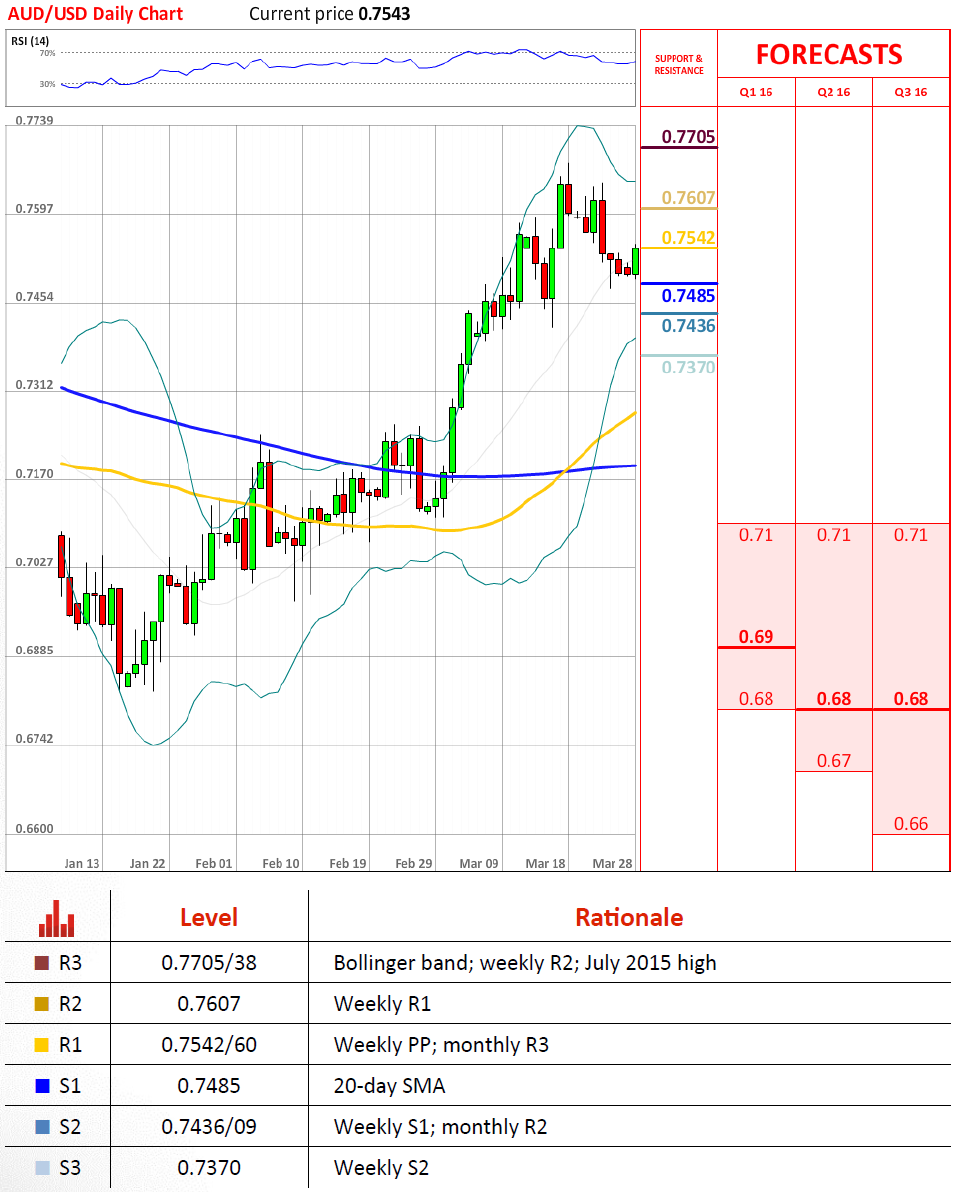
Task: Click the Q3 16 forecast column header
Action: (x=910, y=92)
